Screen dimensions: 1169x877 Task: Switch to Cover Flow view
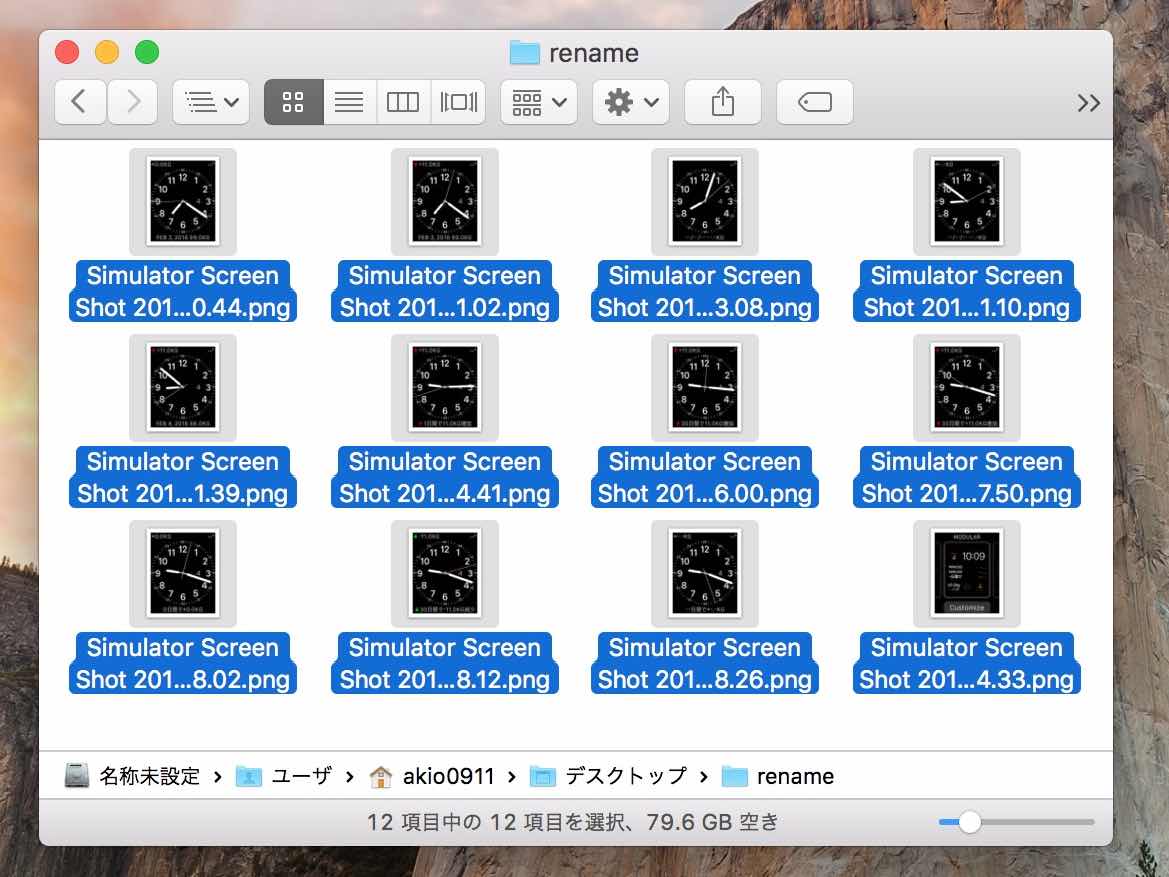tap(459, 101)
